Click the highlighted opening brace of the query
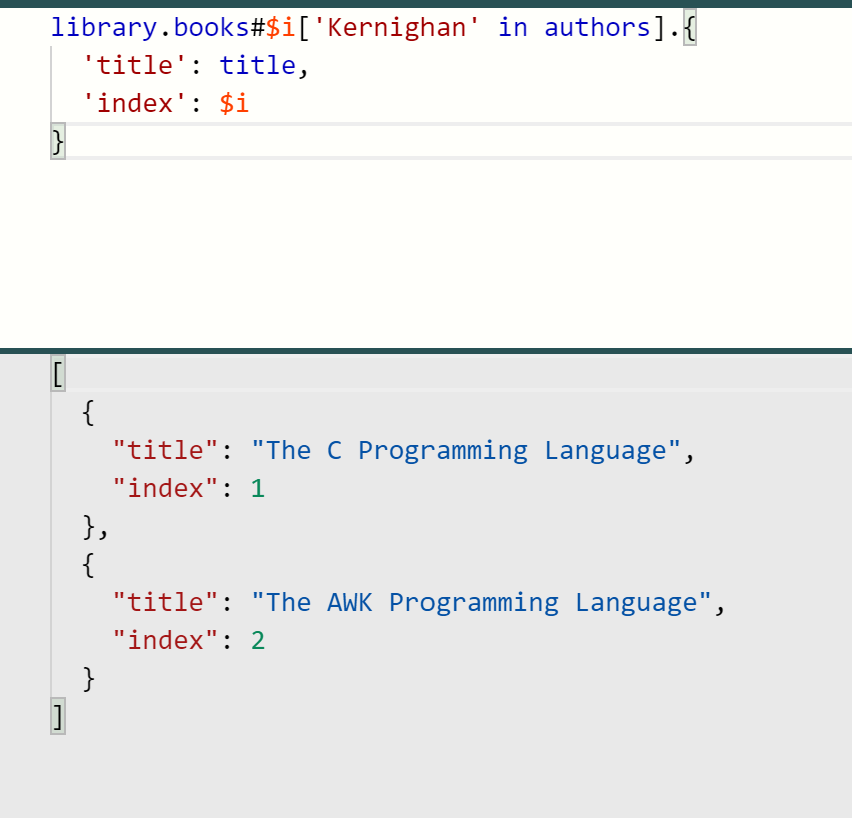The image size is (852, 818). tap(690, 28)
